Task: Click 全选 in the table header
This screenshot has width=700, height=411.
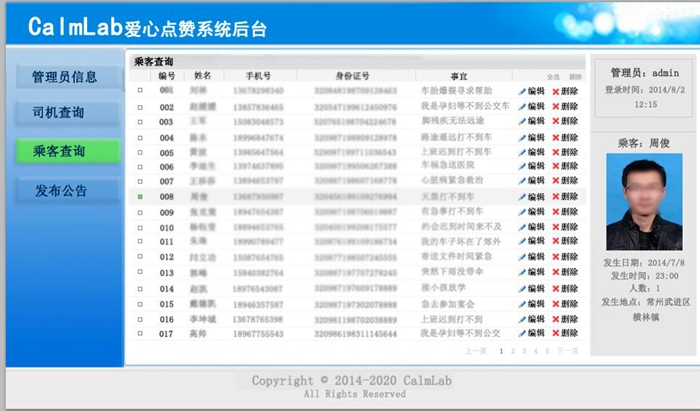Action: click(x=553, y=76)
